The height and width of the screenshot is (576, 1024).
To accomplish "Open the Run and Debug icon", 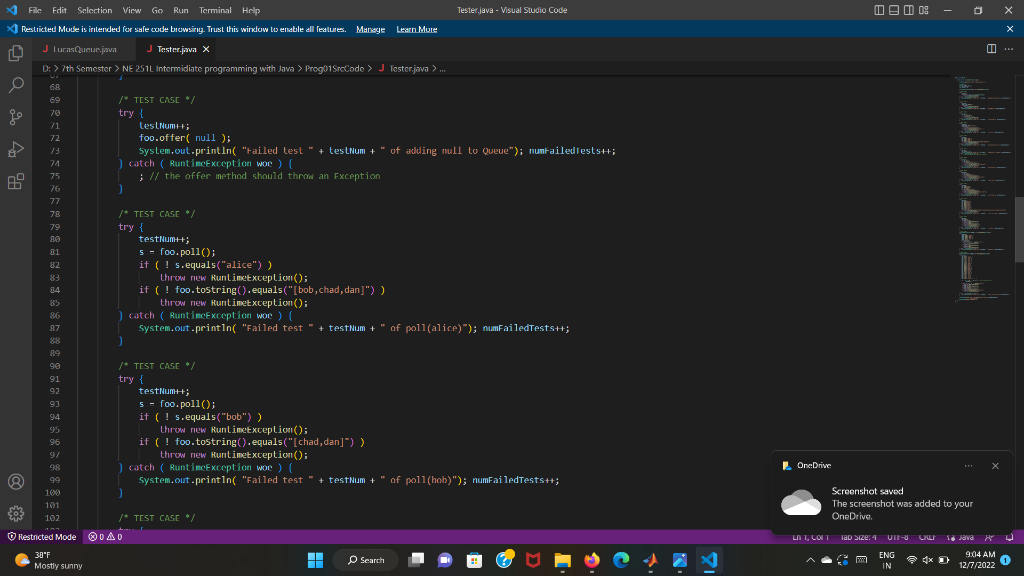I will (15, 150).
